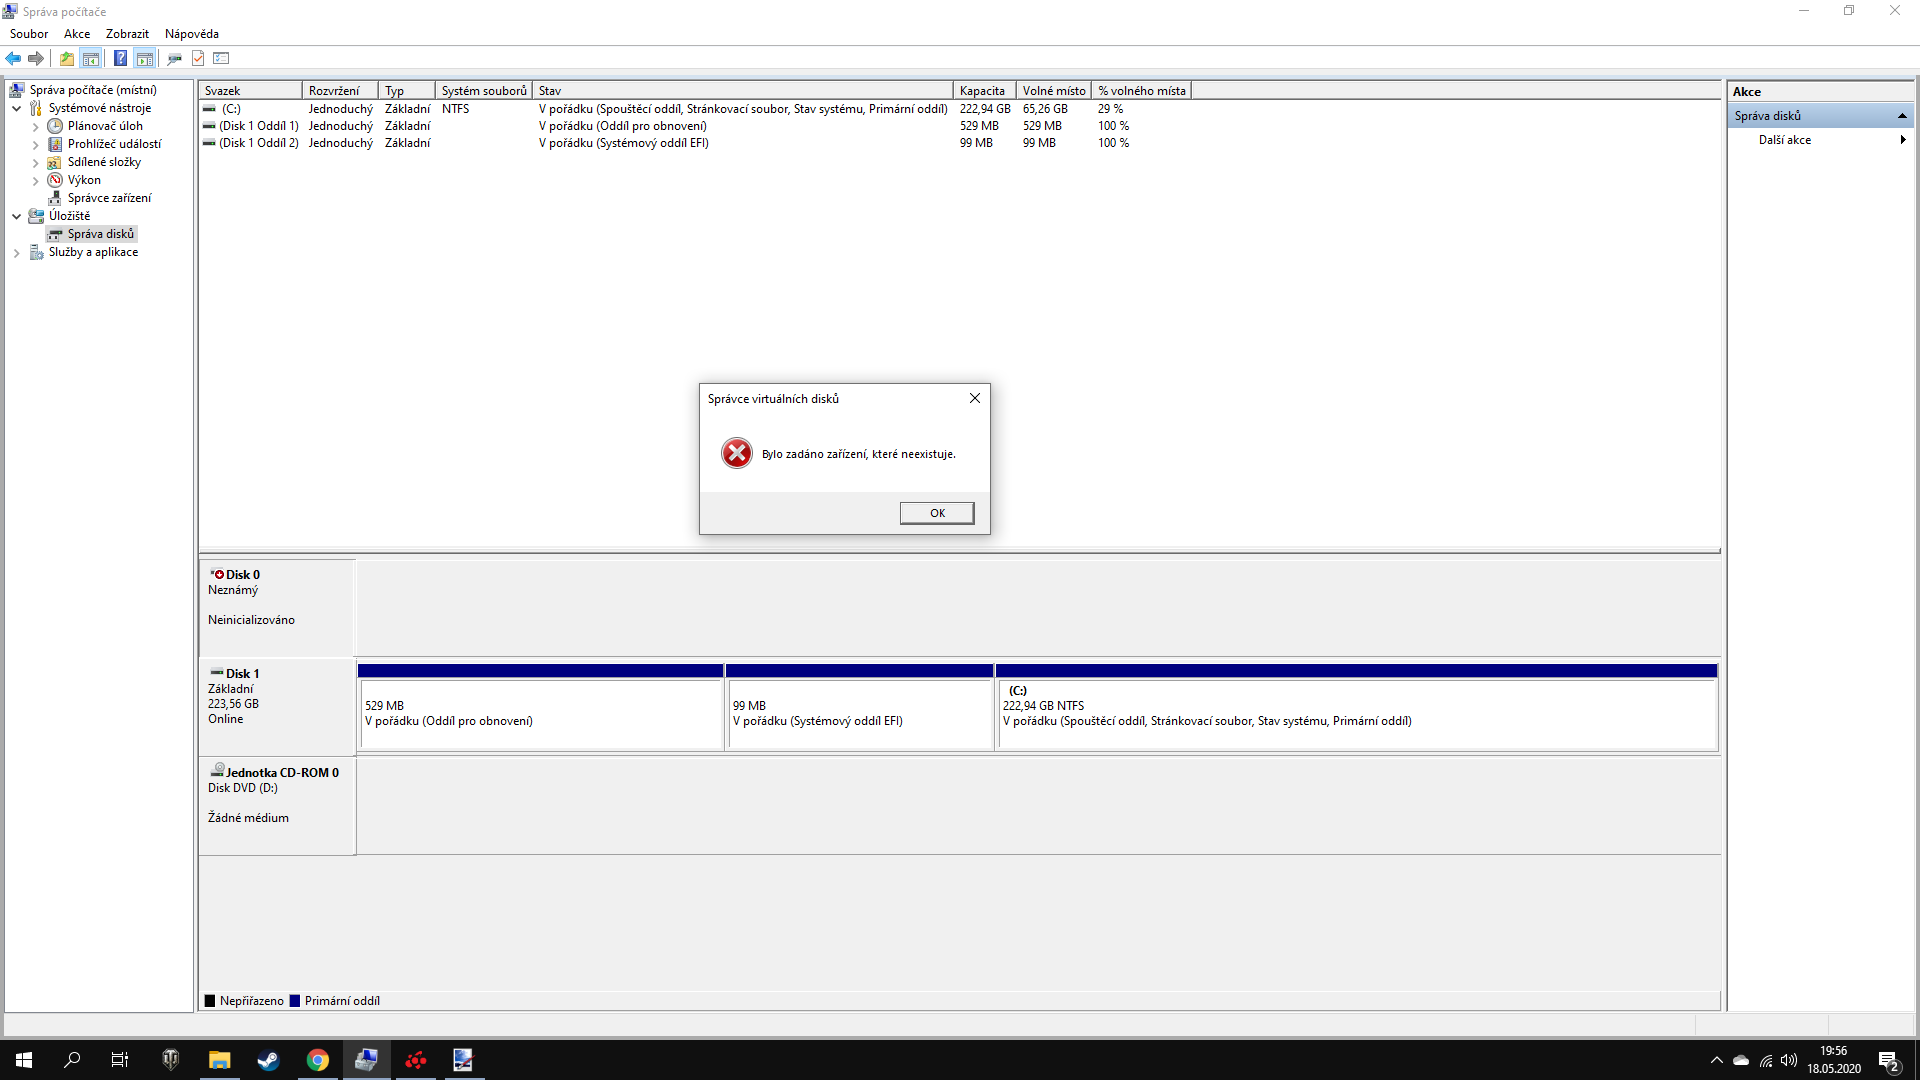The height and width of the screenshot is (1080, 1920).
Task: Select the 99 MB EFI partition block
Action: pyautogui.click(x=859, y=713)
